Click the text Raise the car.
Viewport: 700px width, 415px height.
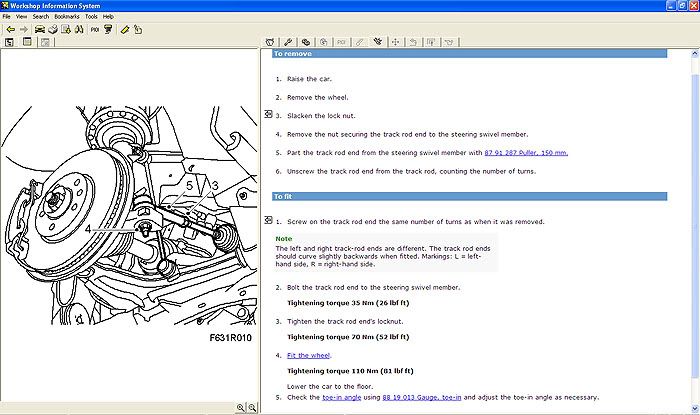(x=309, y=79)
